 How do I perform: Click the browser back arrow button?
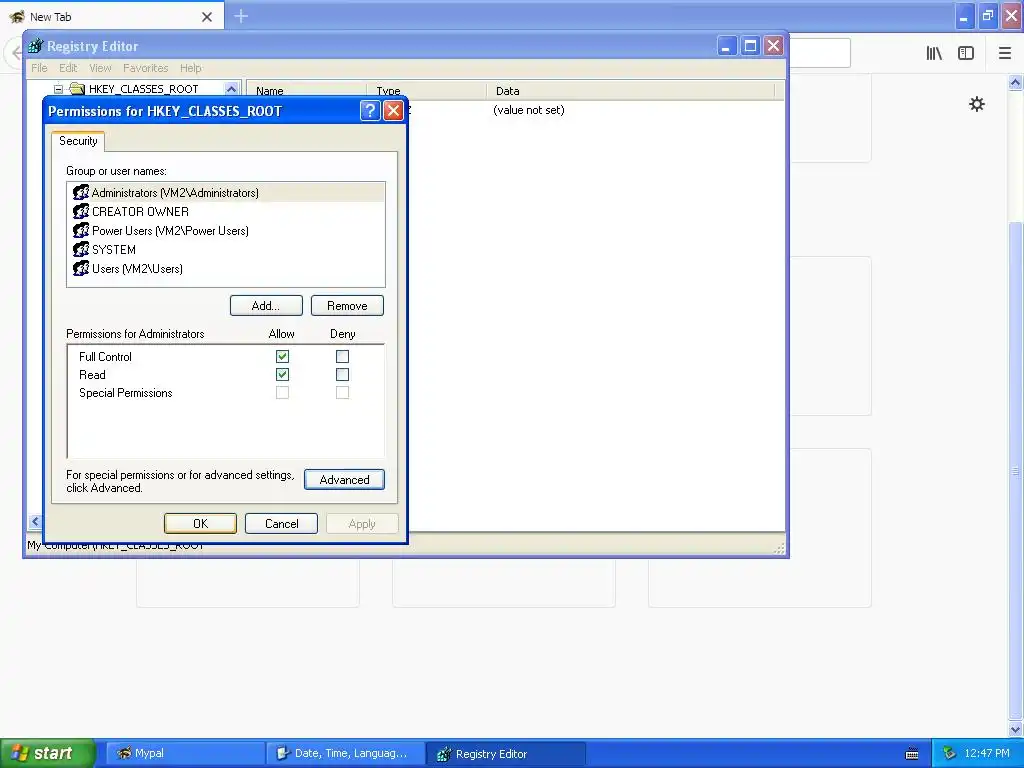15,53
